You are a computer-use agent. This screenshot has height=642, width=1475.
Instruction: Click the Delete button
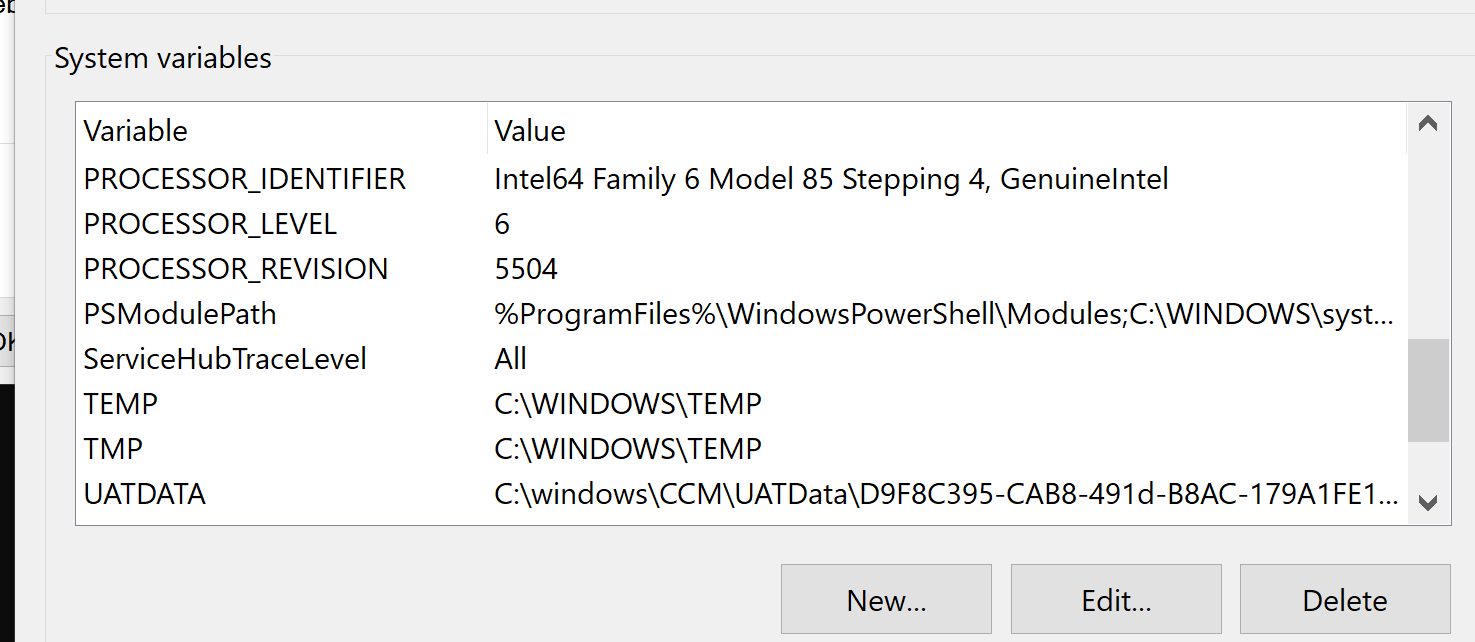[1344, 599]
